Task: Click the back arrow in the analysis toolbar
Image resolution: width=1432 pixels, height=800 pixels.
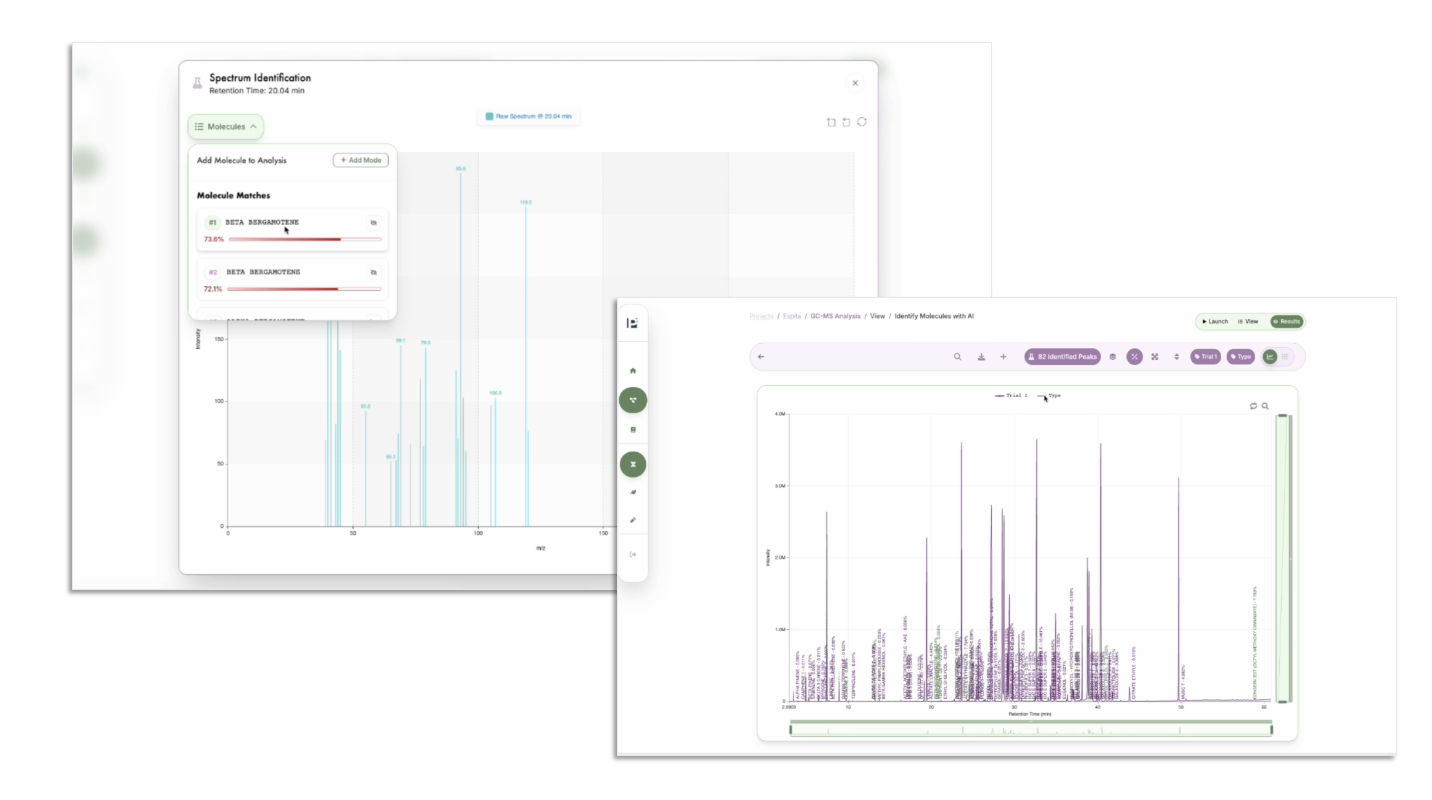Action: pos(761,357)
